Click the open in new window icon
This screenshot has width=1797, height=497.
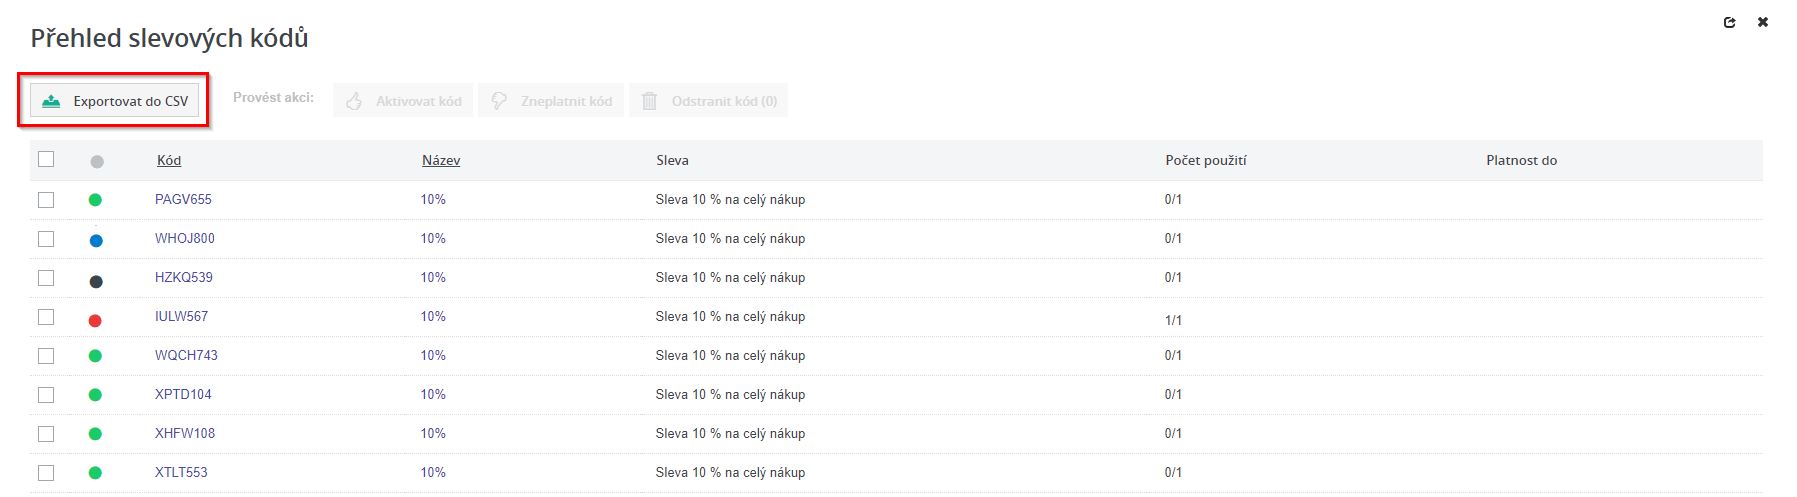coord(1730,22)
